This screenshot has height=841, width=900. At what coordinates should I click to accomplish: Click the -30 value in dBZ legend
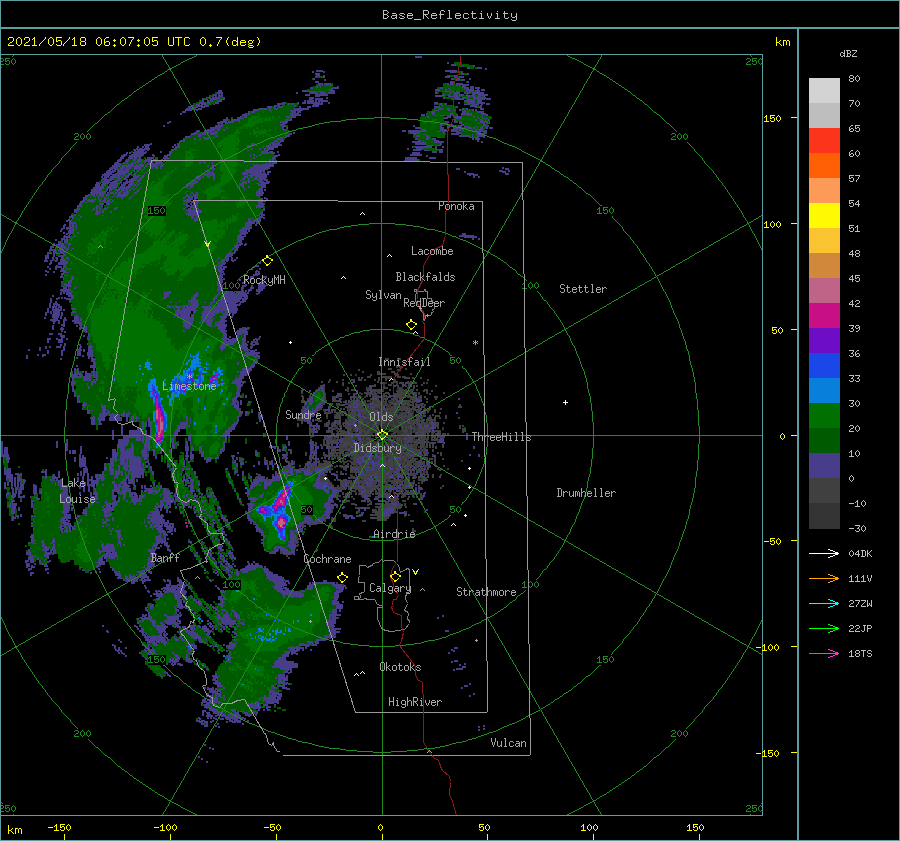pyautogui.click(x=857, y=528)
